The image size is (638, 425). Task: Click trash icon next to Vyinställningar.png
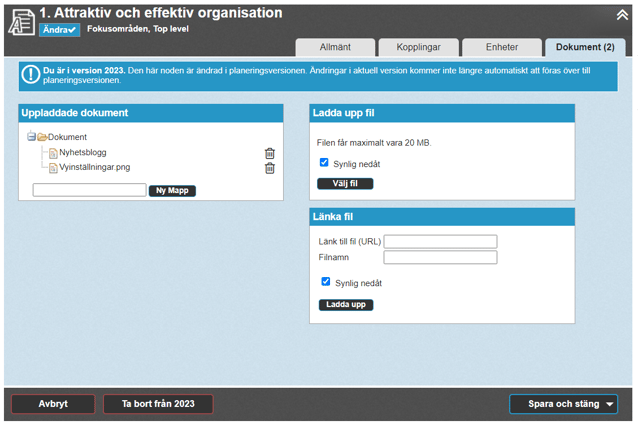[x=270, y=168]
